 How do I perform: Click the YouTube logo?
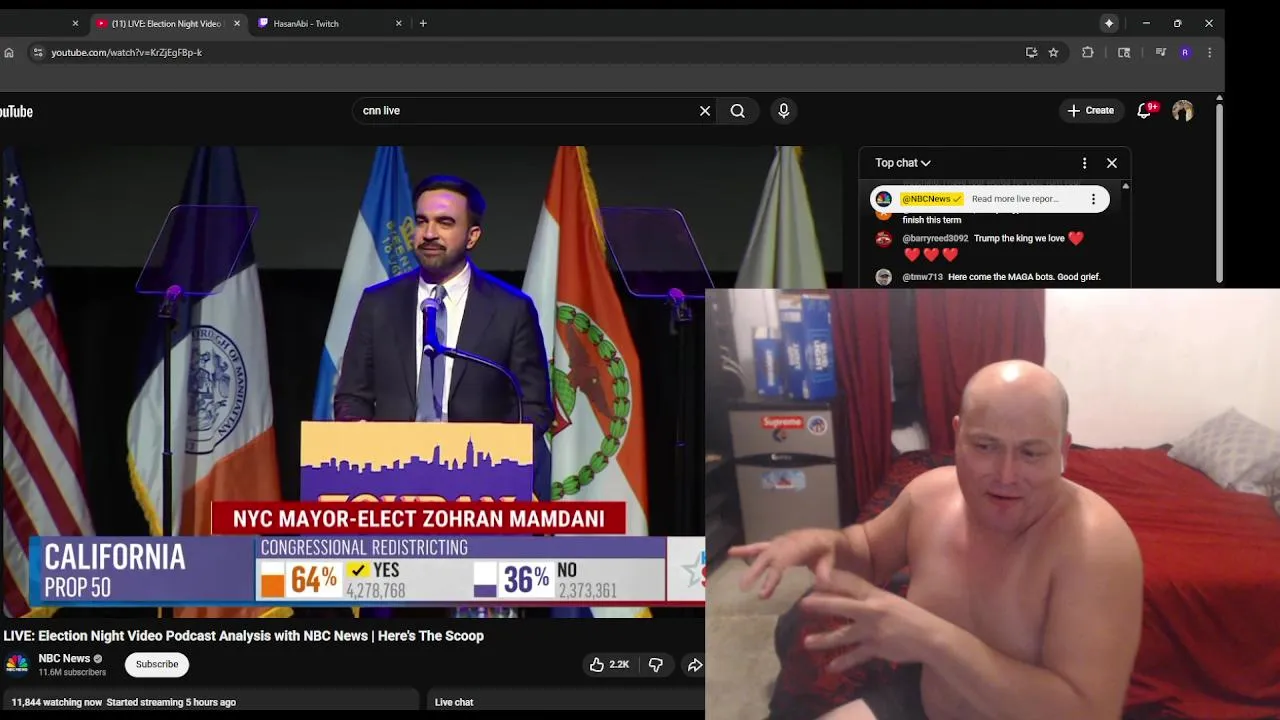(16, 111)
